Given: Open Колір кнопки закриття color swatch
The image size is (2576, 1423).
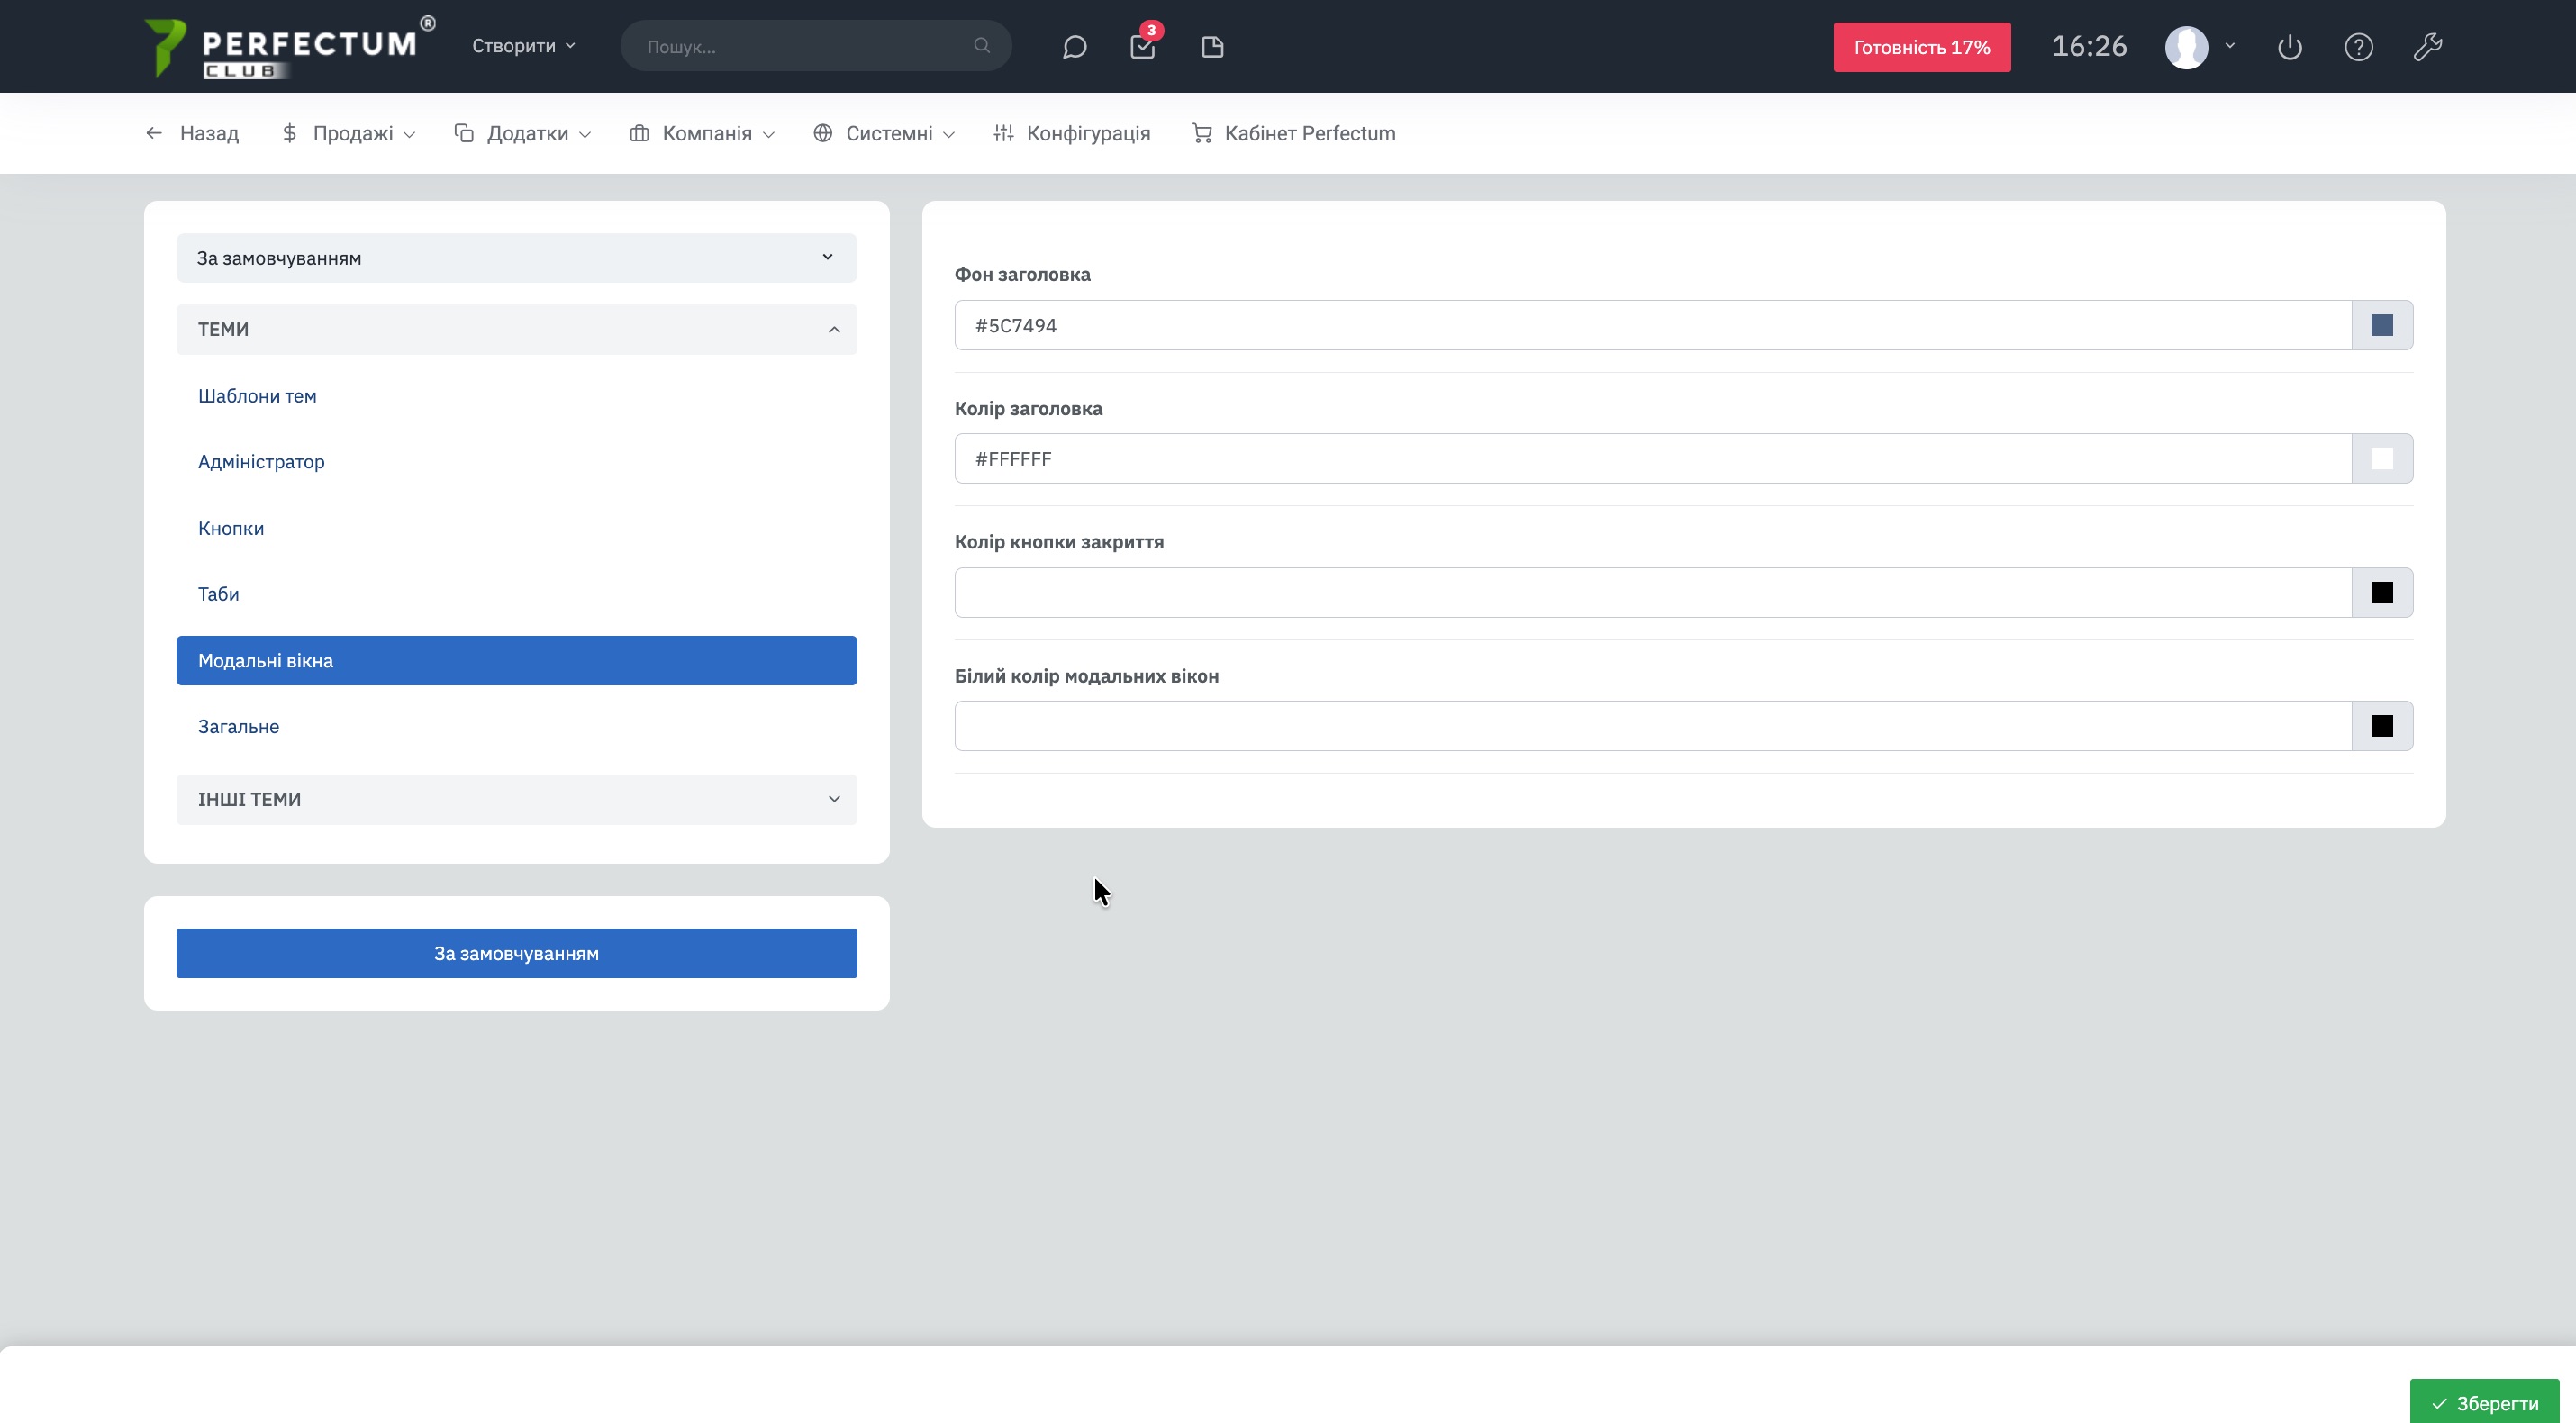Looking at the screenshot, I should click(2382, 593).
